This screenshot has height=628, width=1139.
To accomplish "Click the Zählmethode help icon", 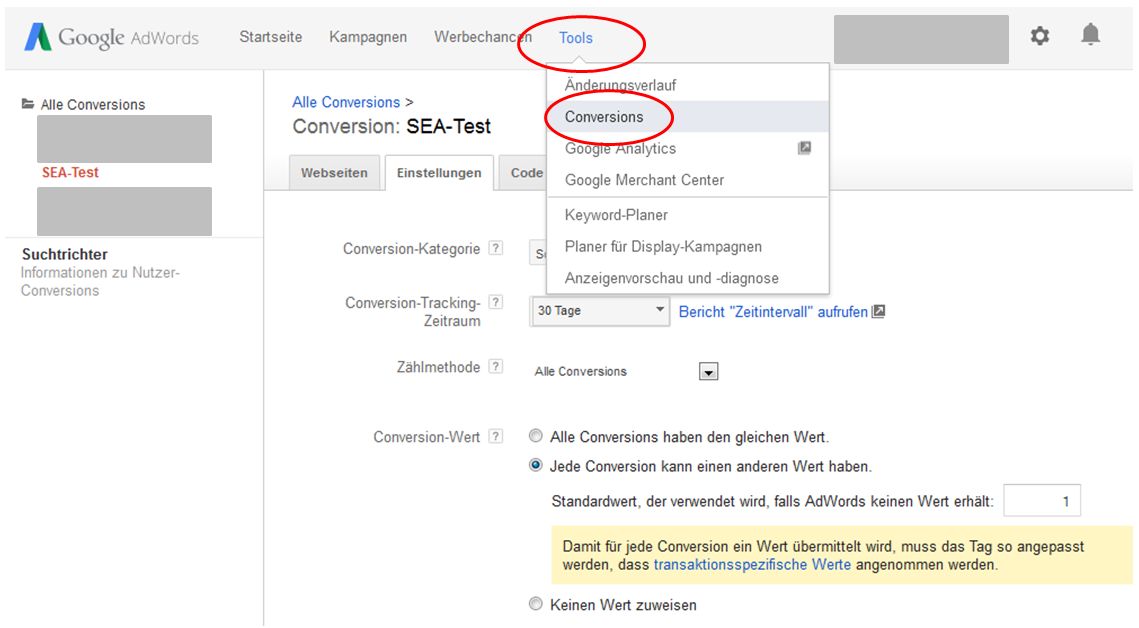I will click(496, 366).
